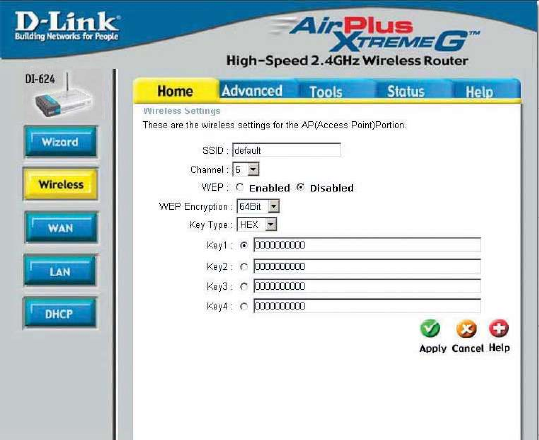
Task: Click the red Help plus icon
Action: 498,328
